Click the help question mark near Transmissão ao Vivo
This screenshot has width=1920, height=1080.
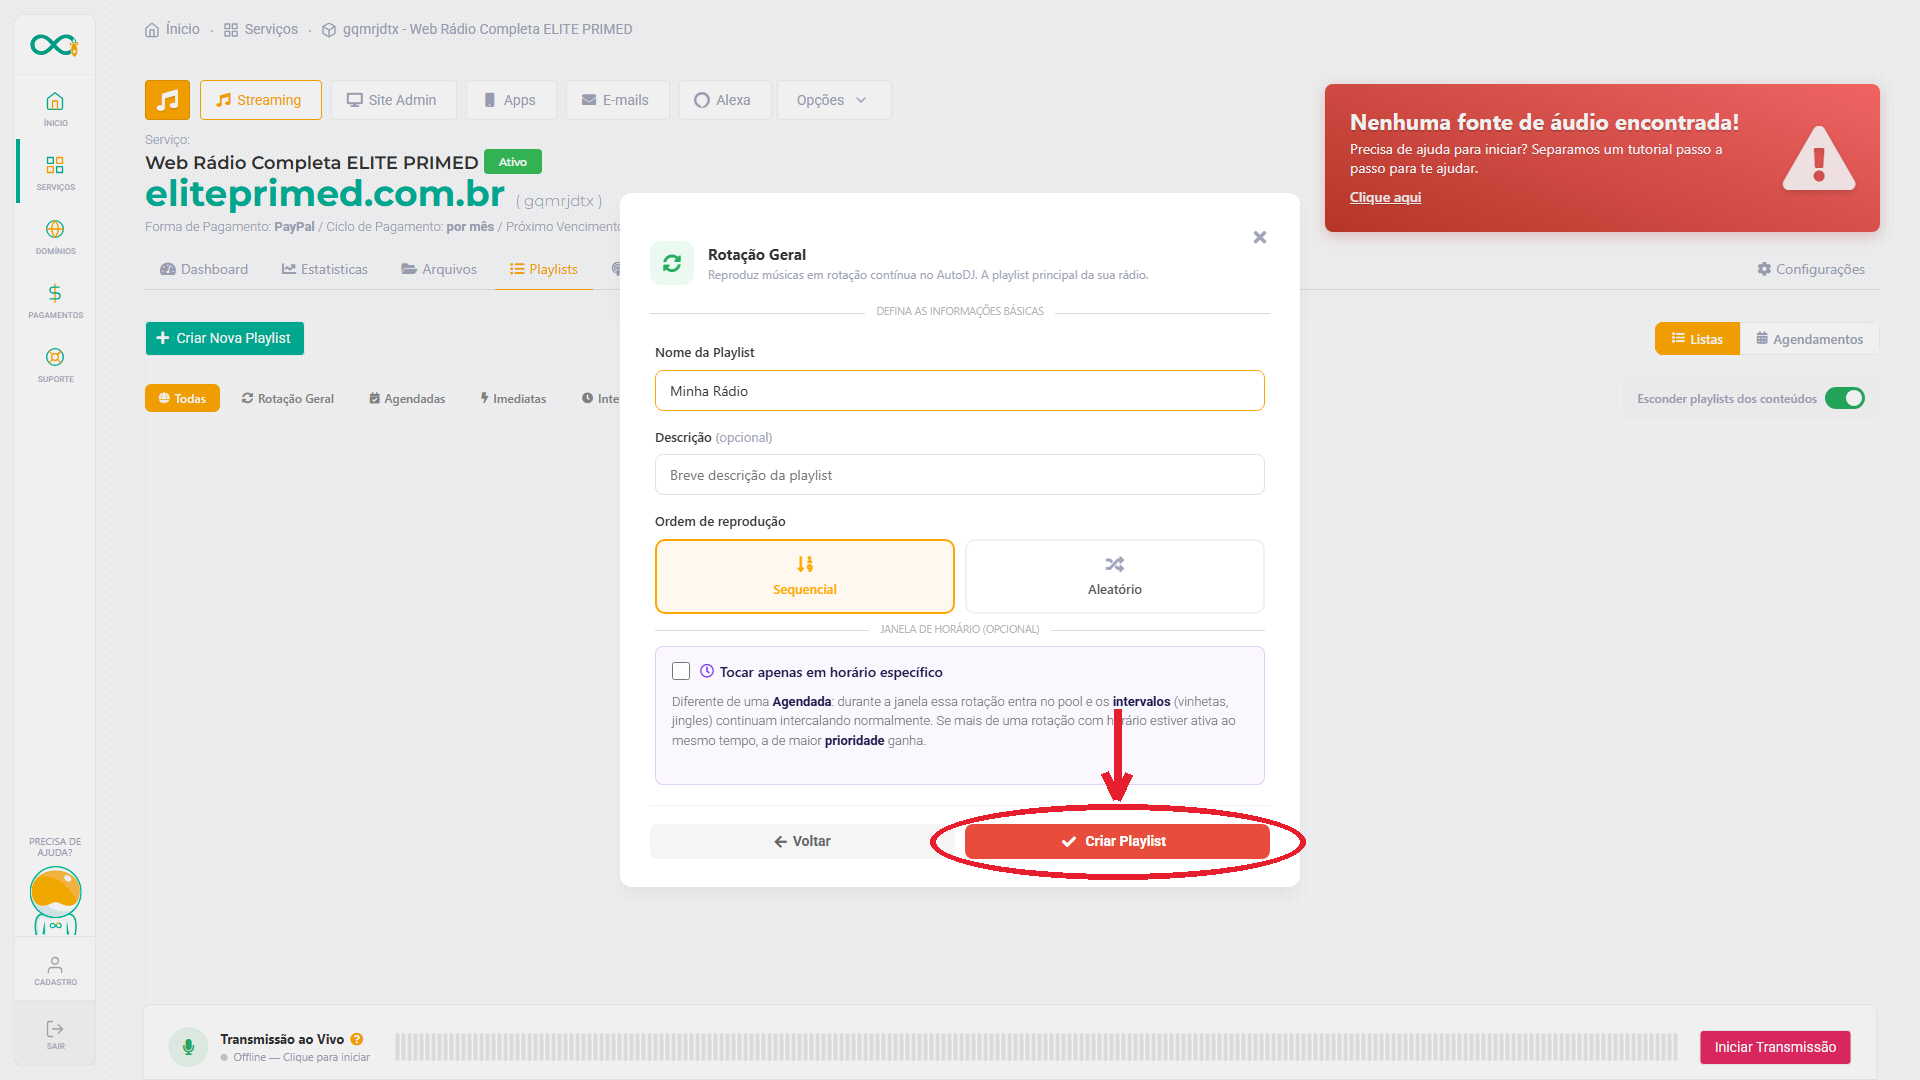(357, 1039)
